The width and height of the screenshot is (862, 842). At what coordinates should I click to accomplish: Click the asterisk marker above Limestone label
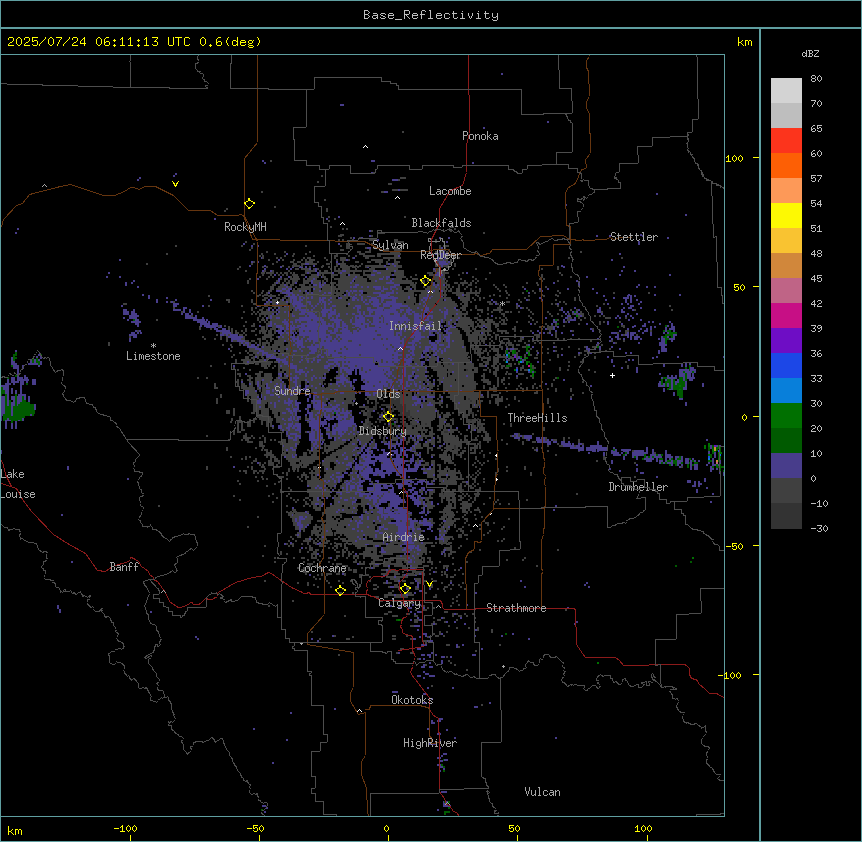pos(153,346)
